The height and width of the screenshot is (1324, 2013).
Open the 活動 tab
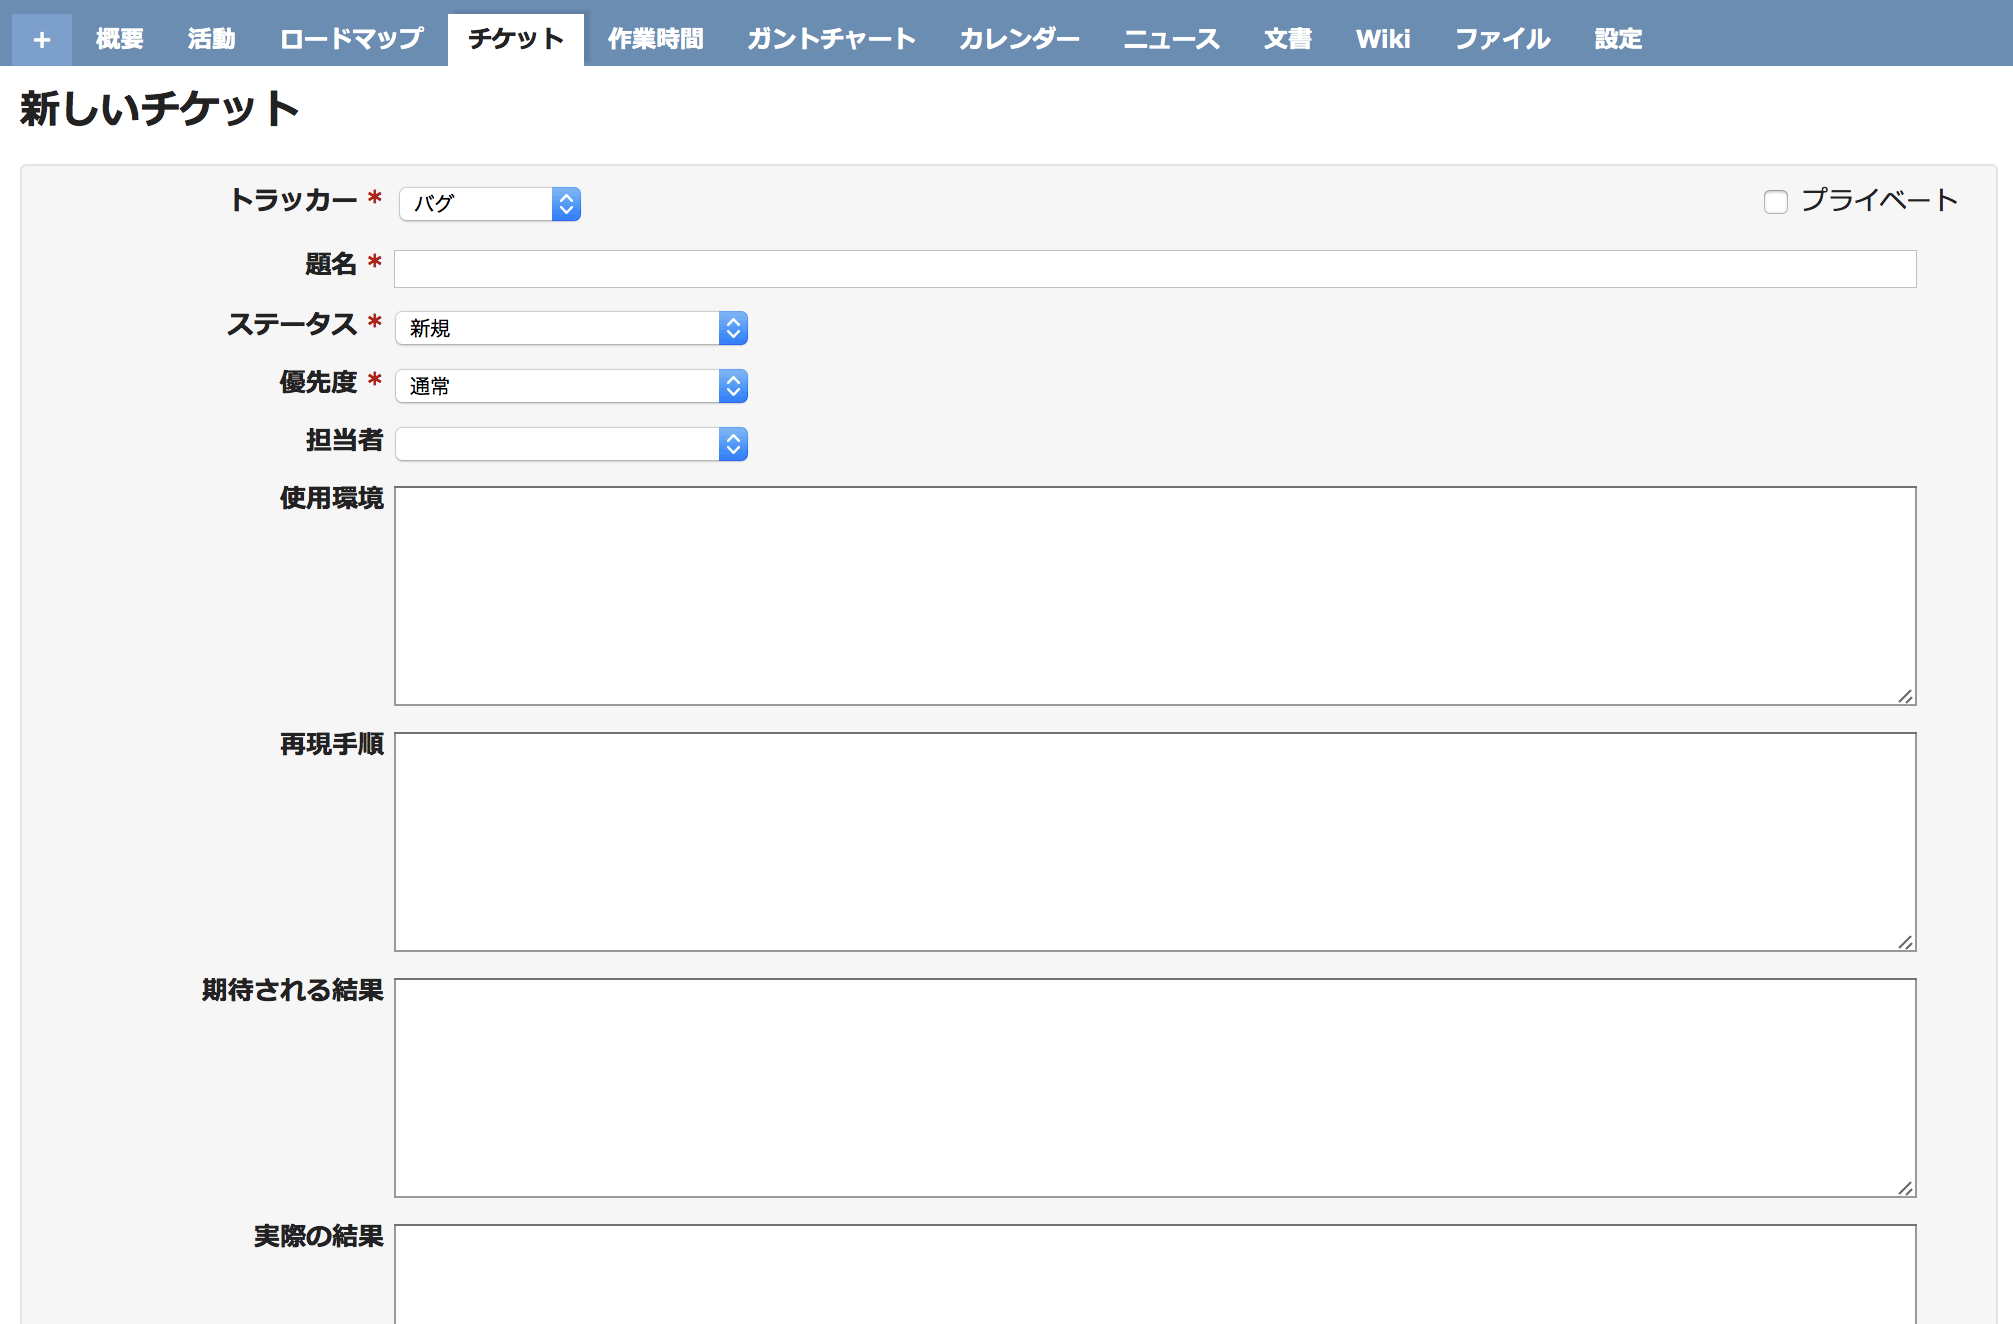coord(211,40)
